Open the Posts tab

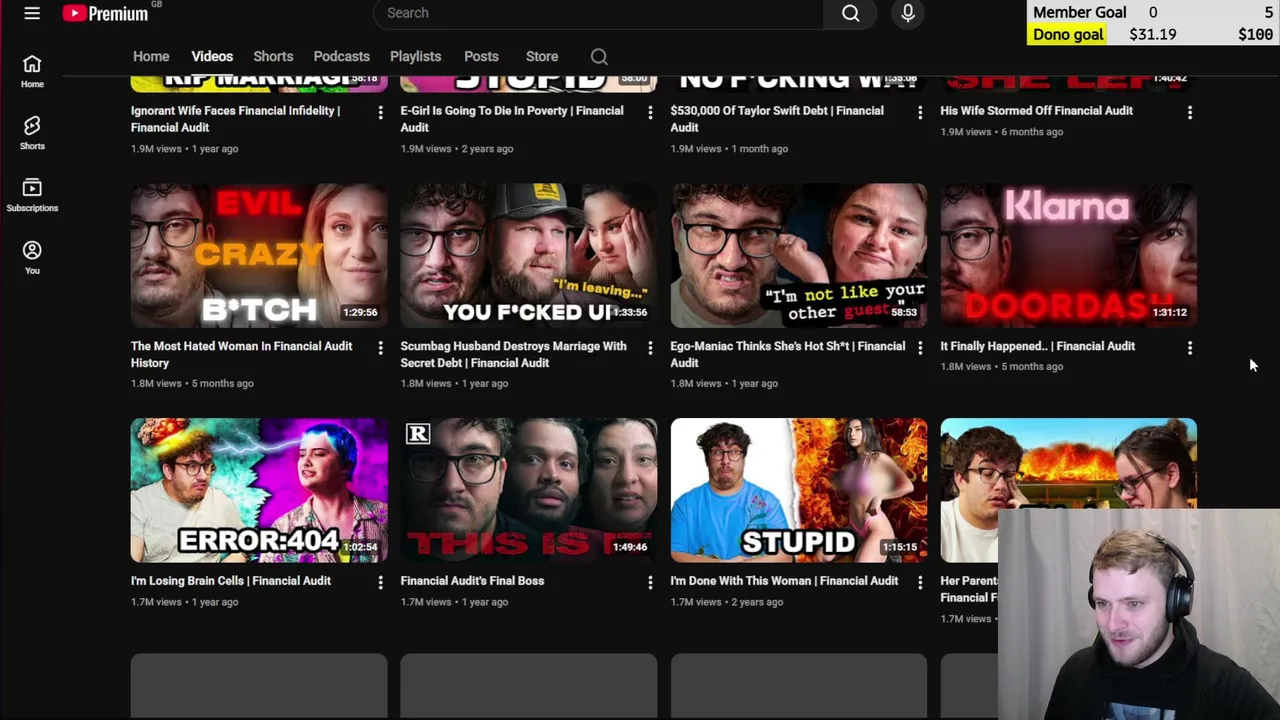coord(481,57)
